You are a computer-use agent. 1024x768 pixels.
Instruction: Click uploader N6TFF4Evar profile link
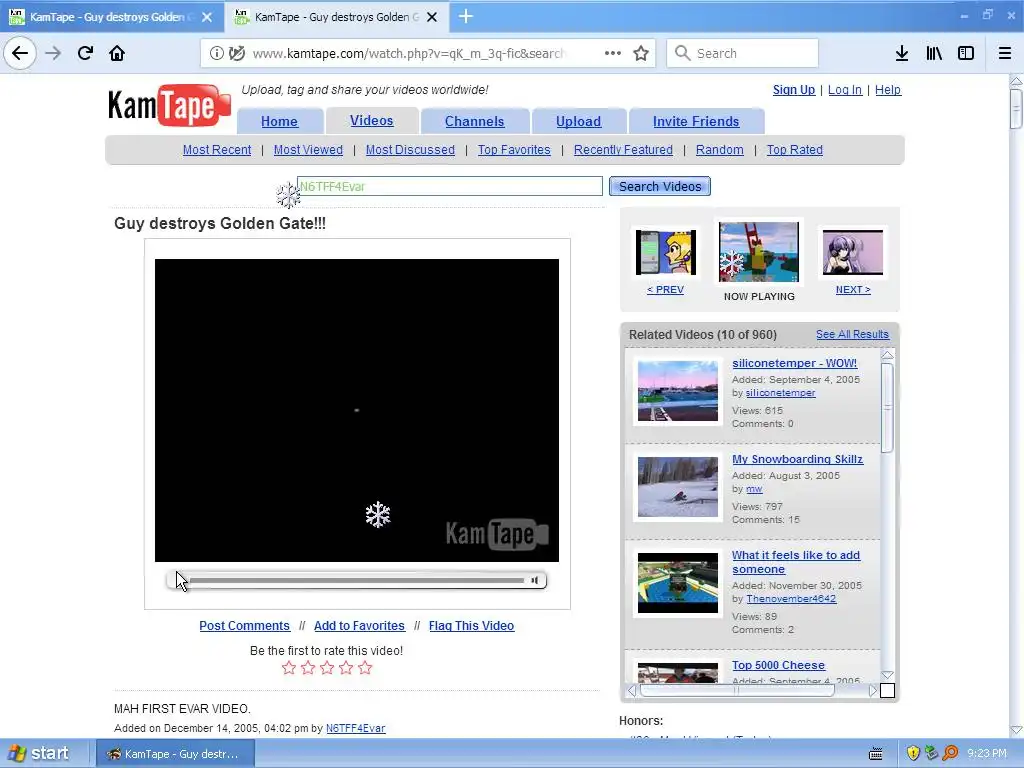356,728
